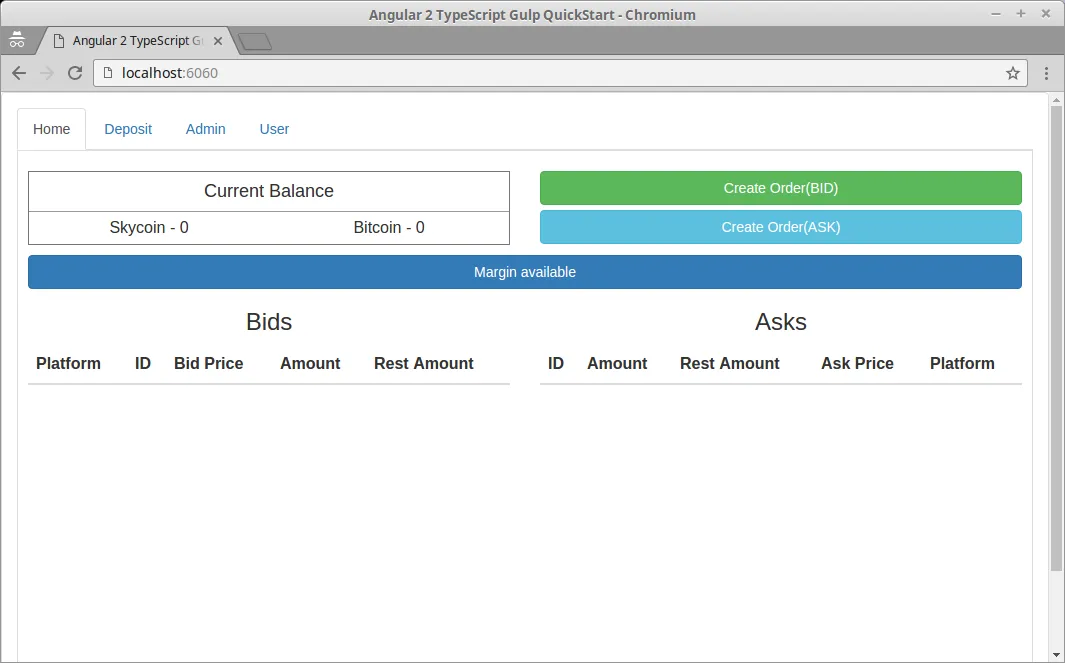1065x663 pixels.
Task: Click the page info icon in address bar
Action: 107,73
